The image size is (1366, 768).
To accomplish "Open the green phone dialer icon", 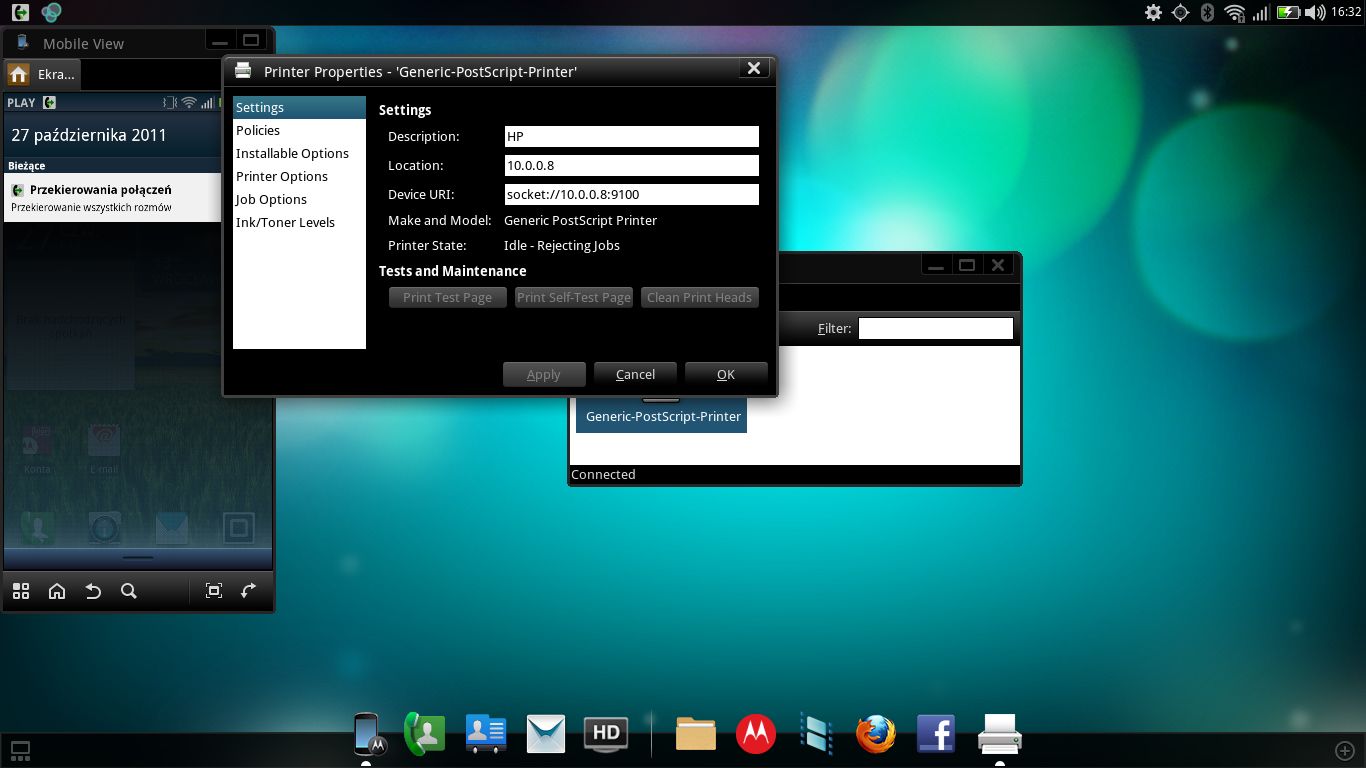I will coord(424,734).
